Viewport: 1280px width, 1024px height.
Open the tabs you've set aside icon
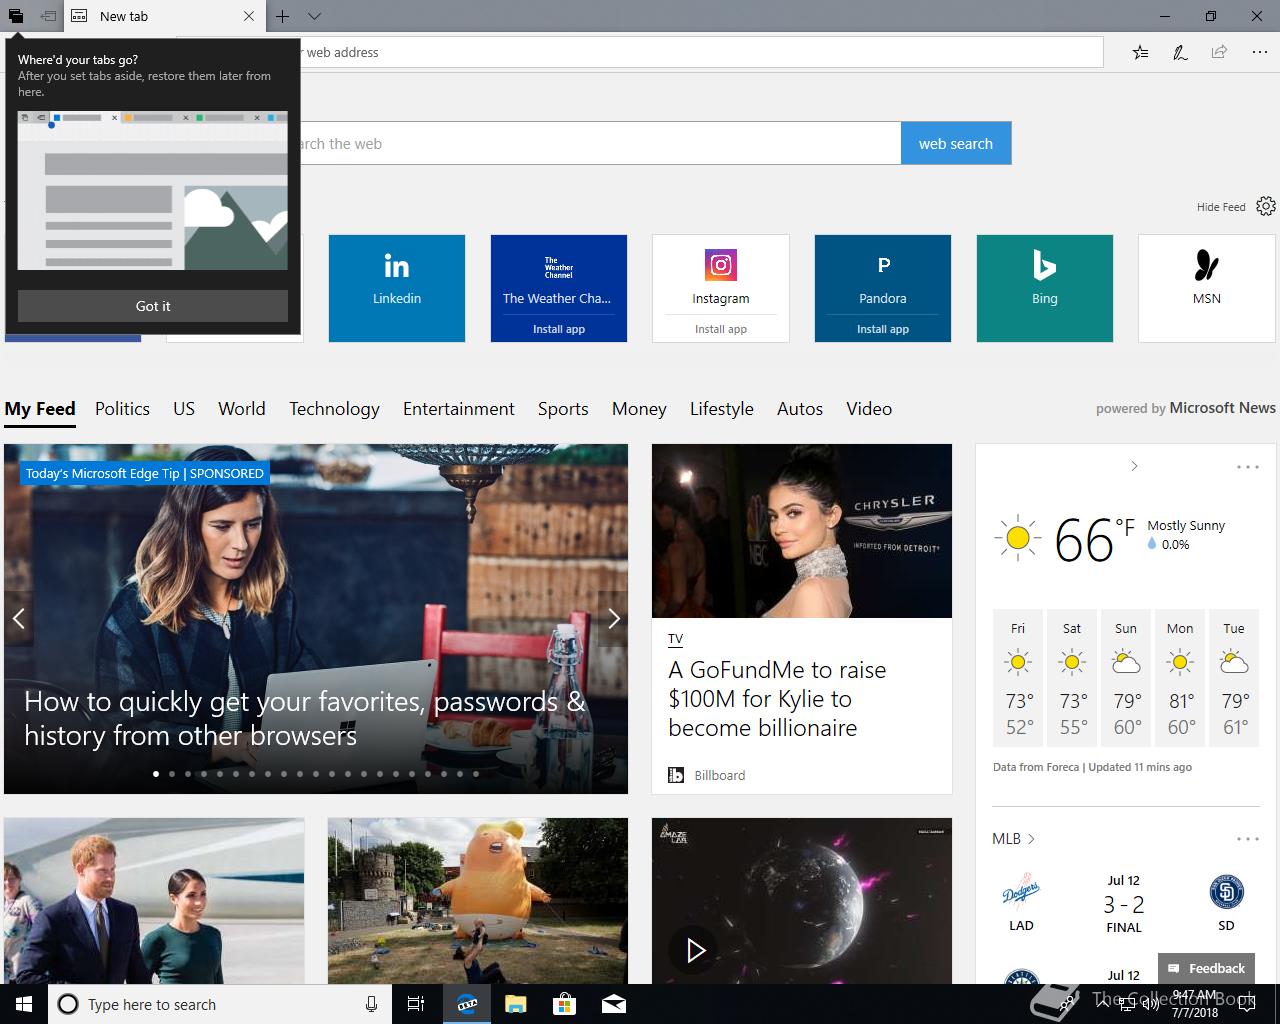(15, 16)
